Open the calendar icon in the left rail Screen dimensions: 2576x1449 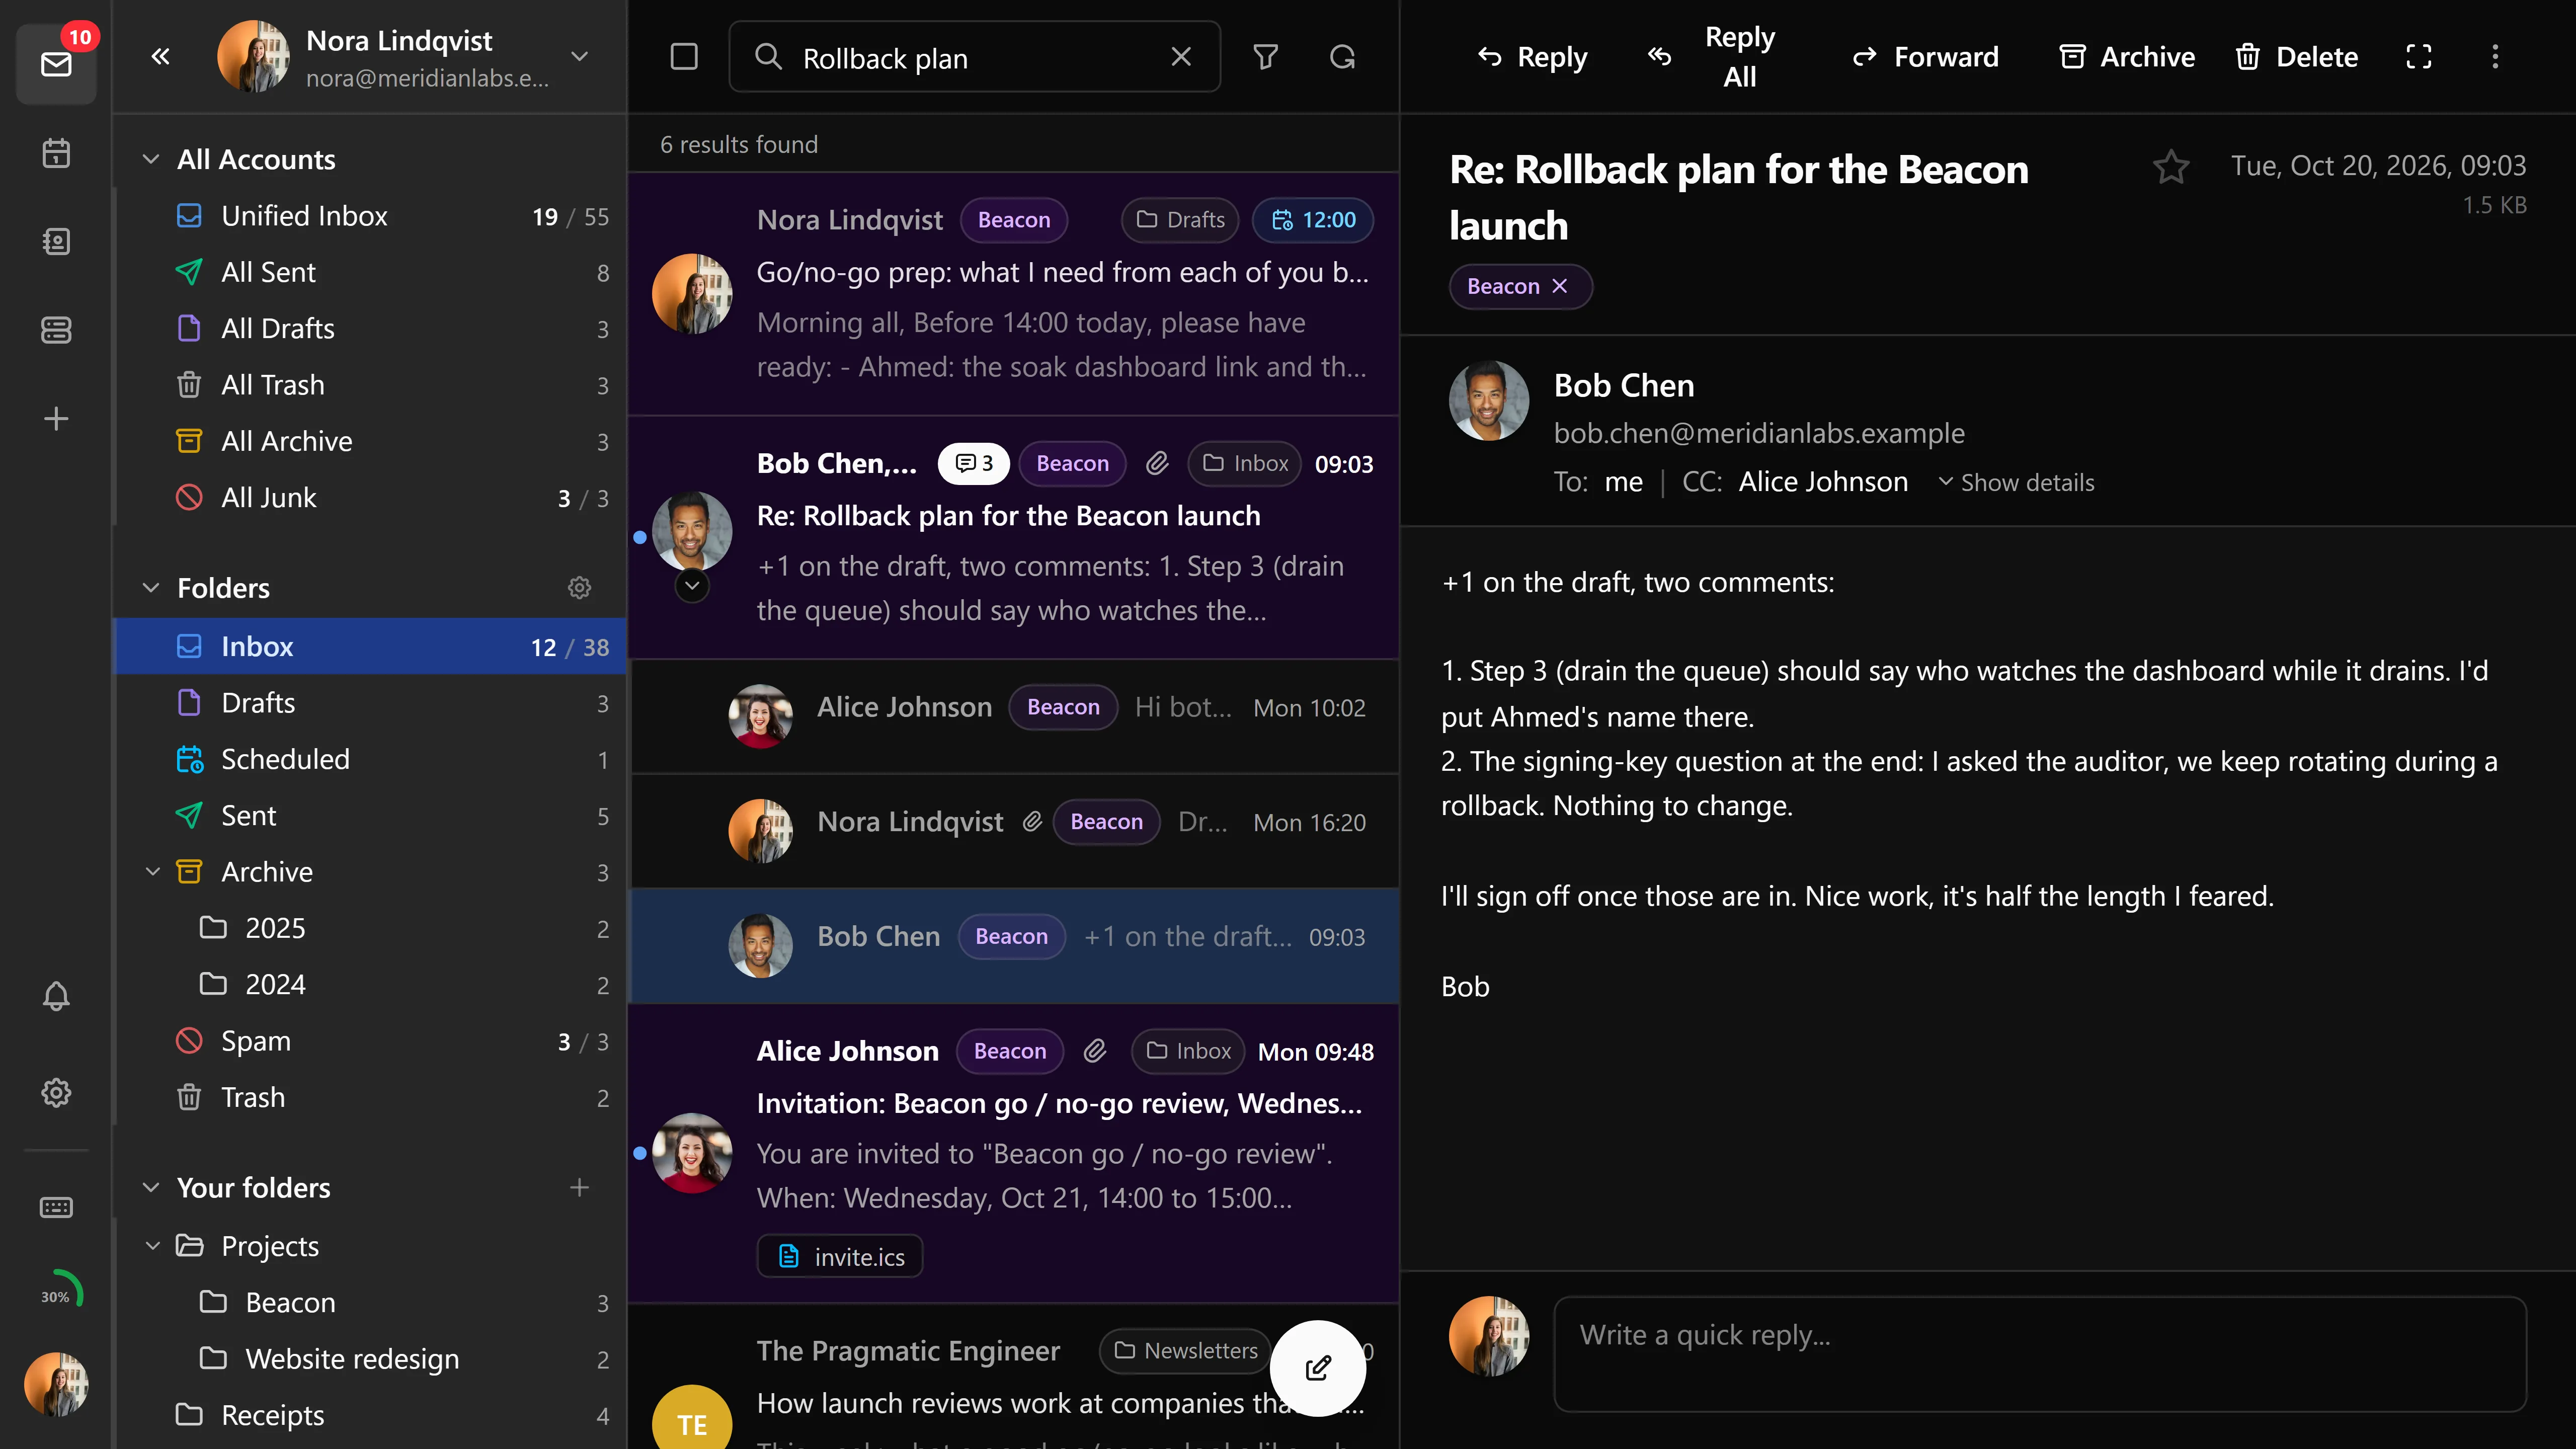point(56,153)
